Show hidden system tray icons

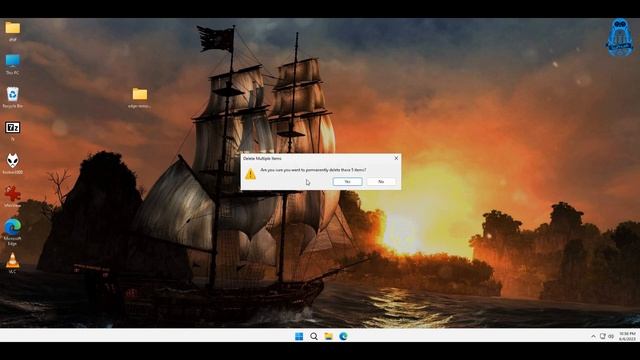(x=593, y=336)
